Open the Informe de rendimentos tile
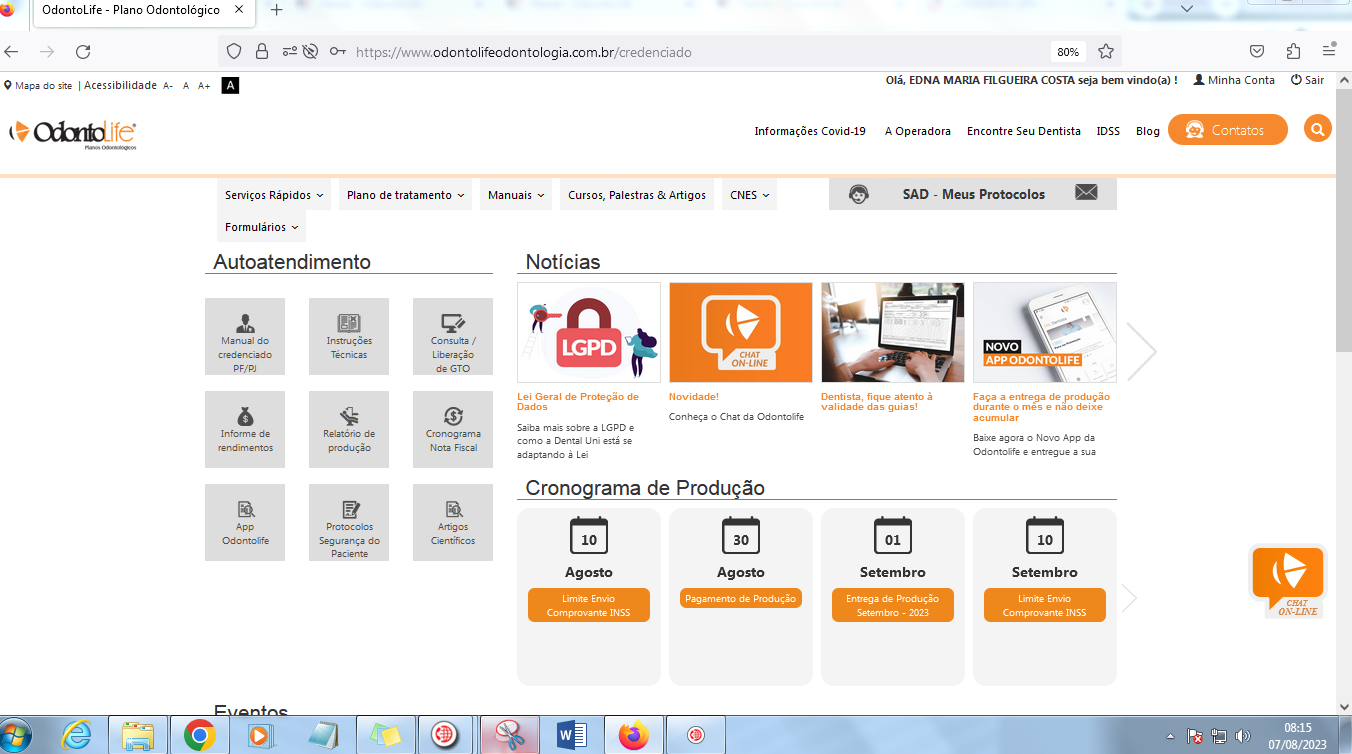Viewport: 1352px width, 754px height. [245, 430]
